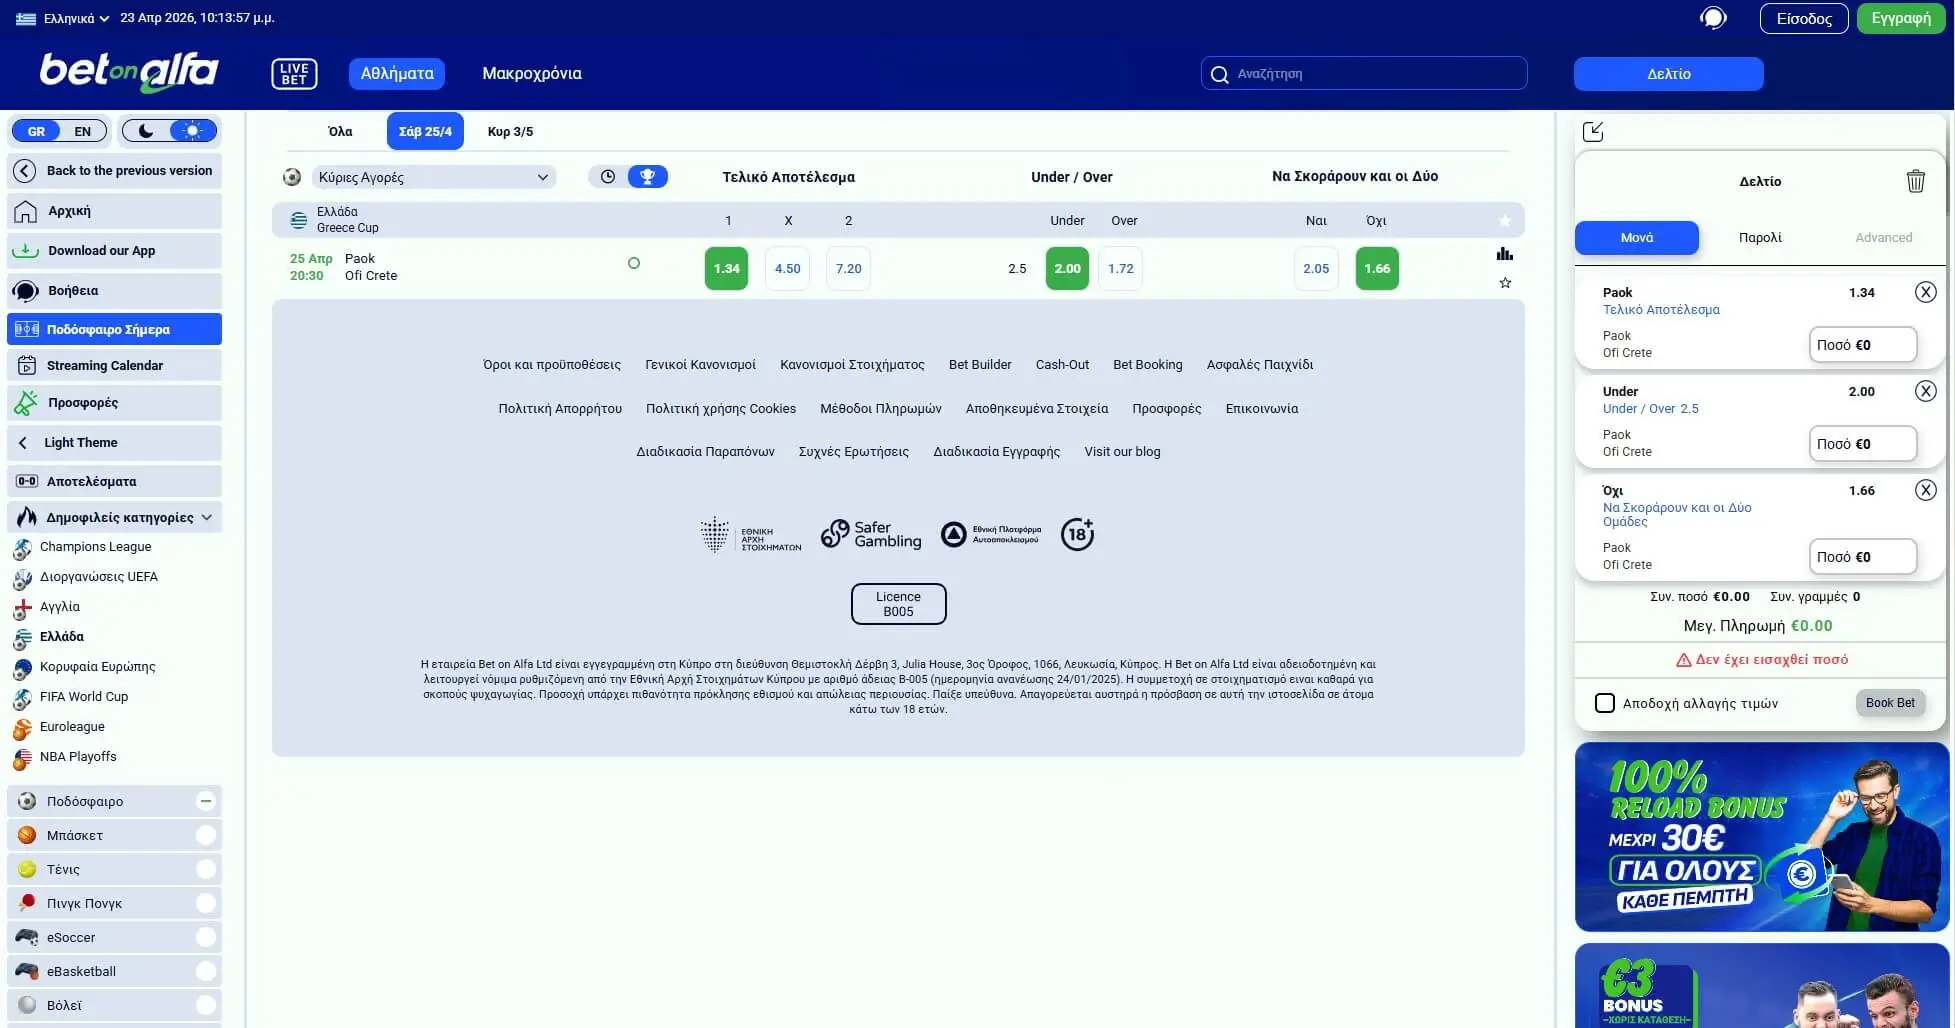The image size is (1955, 1028).
Task: Click the 18+ age restriction icon
Action: (1077, 535)
